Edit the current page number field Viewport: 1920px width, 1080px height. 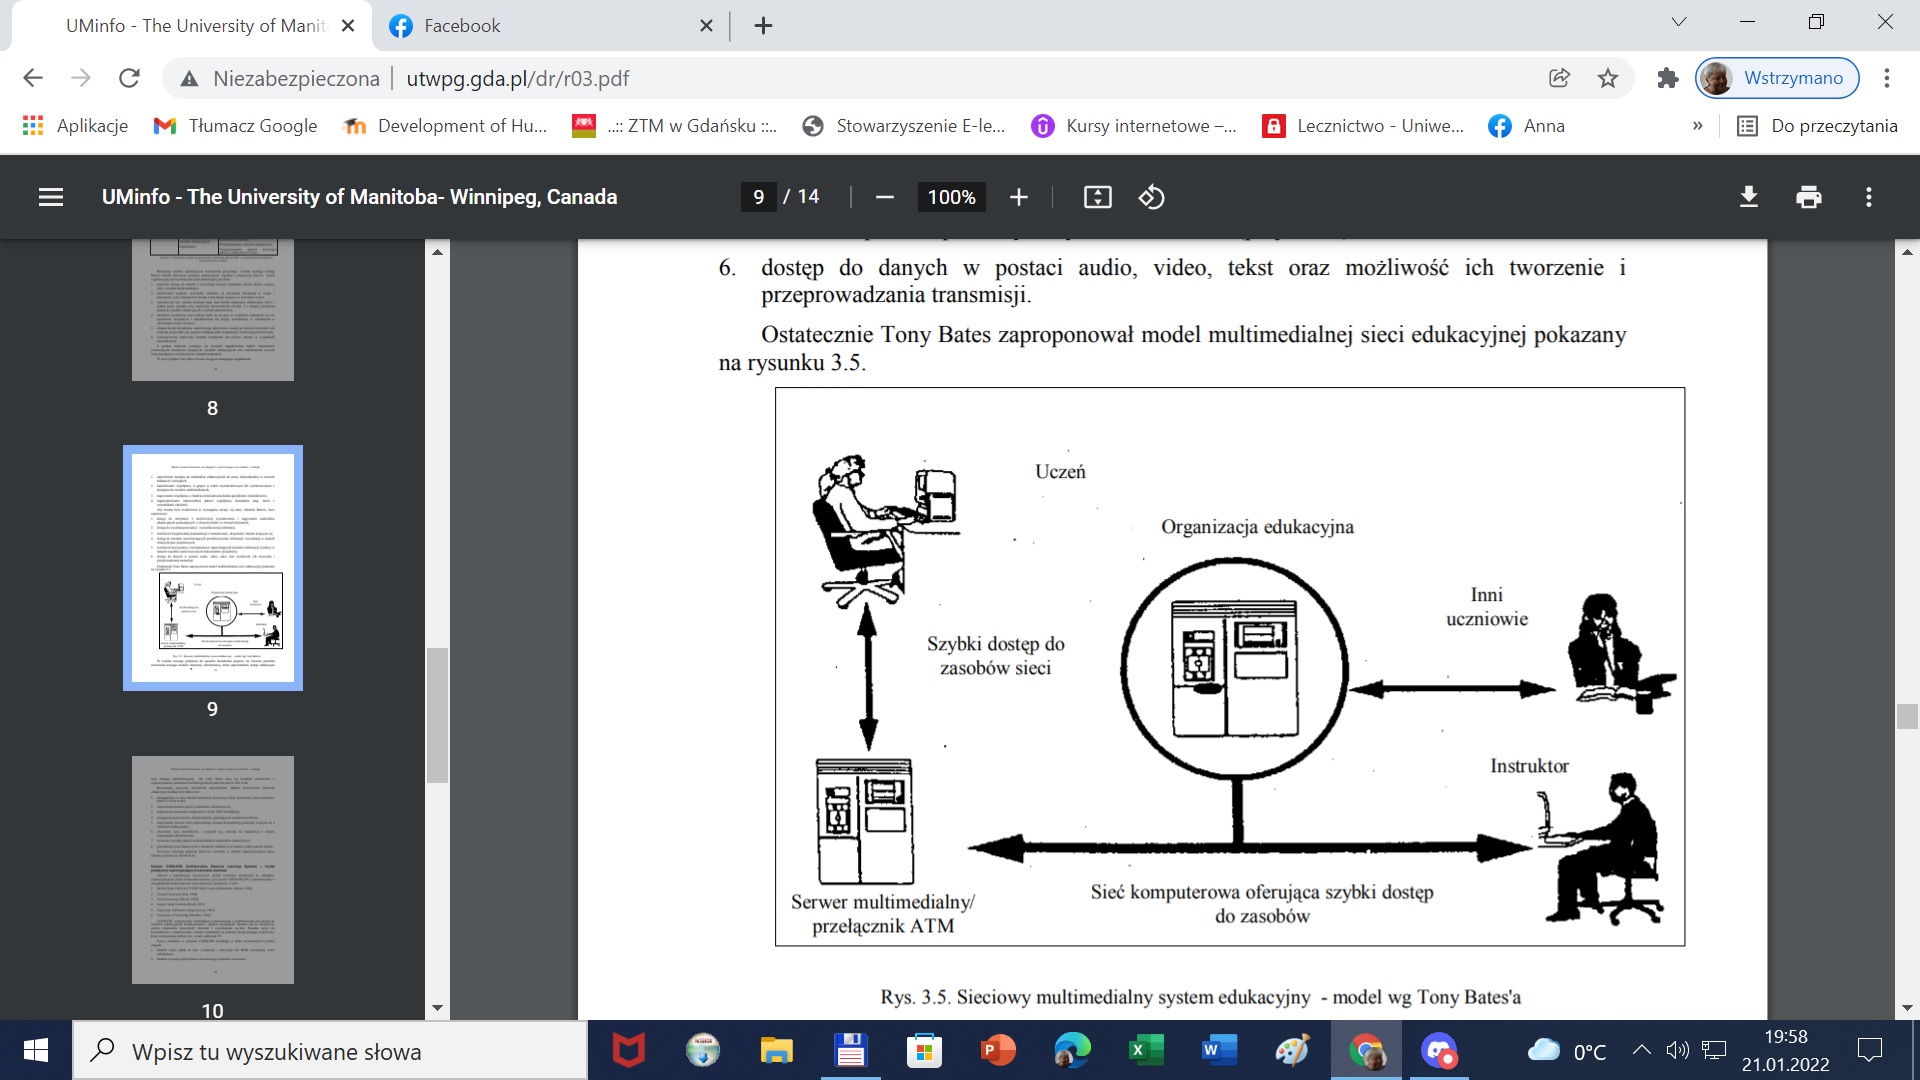tap(758, 197)
